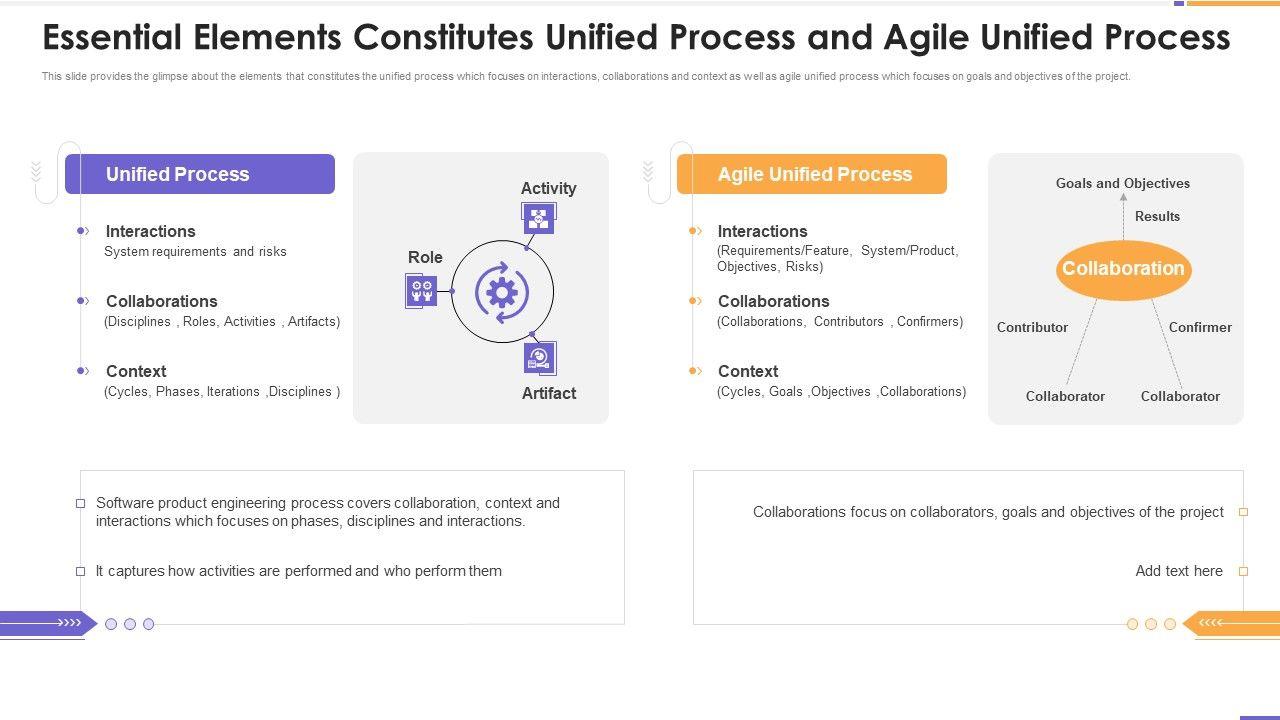Image resolution: width=1280 pixels, height=720 pixels.
Task: Click chevrons beside Unified Process header
Action: click(x=37, y=172)
